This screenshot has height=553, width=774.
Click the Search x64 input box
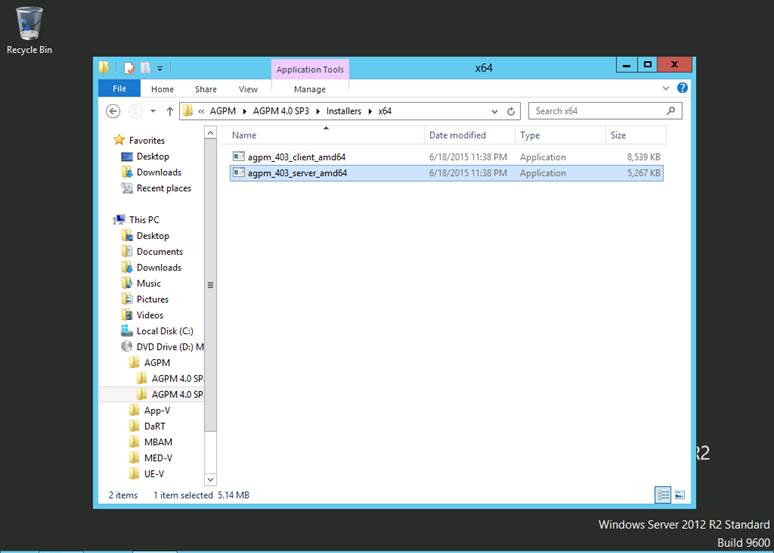tap(598, 111)
